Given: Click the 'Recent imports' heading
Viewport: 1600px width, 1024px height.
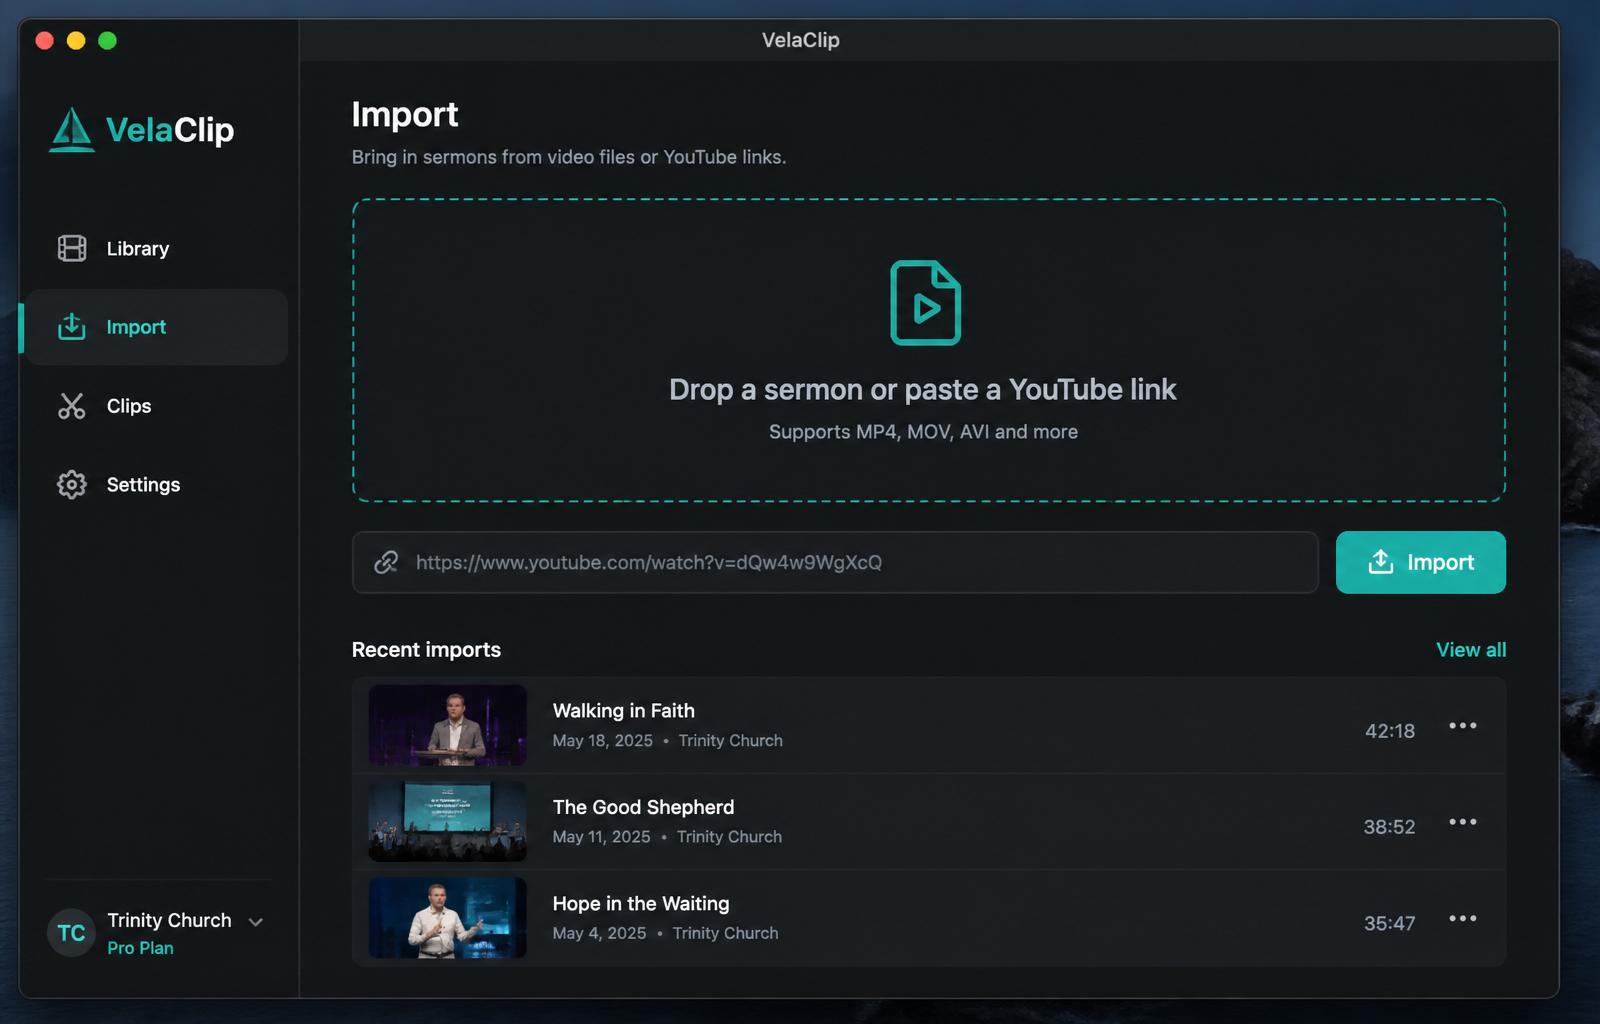Looking at the screenshot, I should [426, 650].
